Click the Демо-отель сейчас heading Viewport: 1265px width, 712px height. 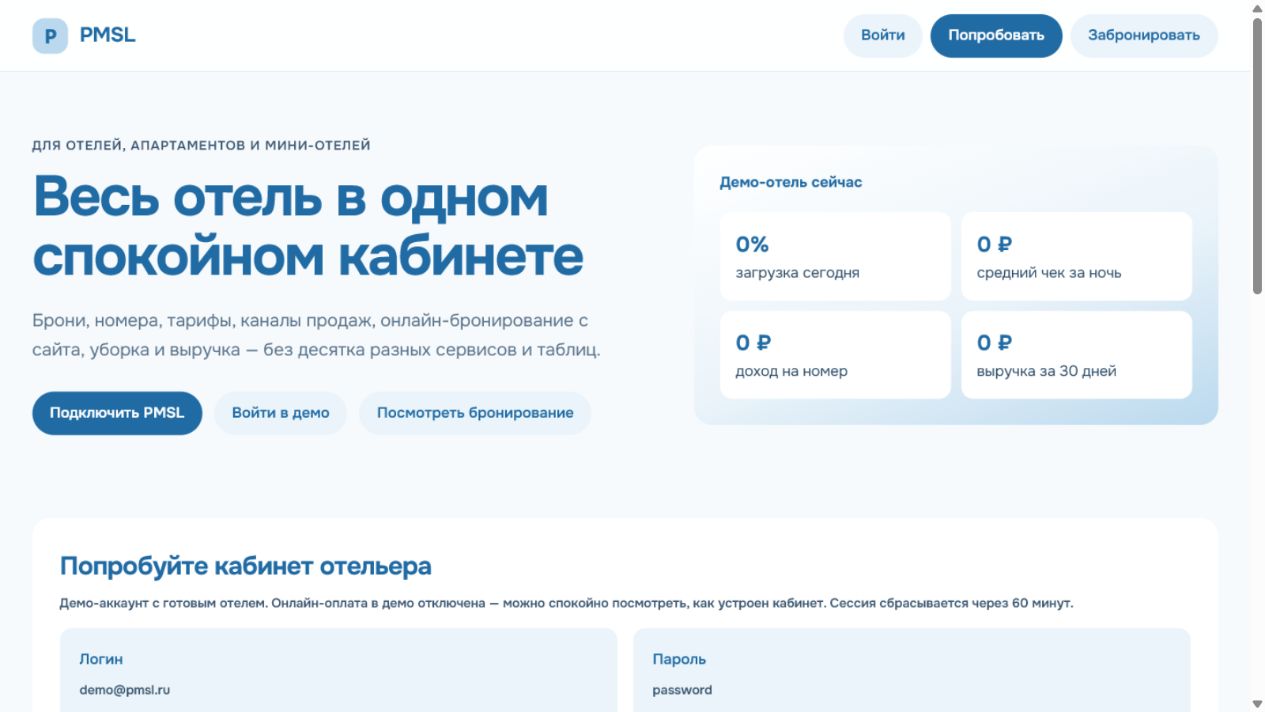click(x=791, y=183)
